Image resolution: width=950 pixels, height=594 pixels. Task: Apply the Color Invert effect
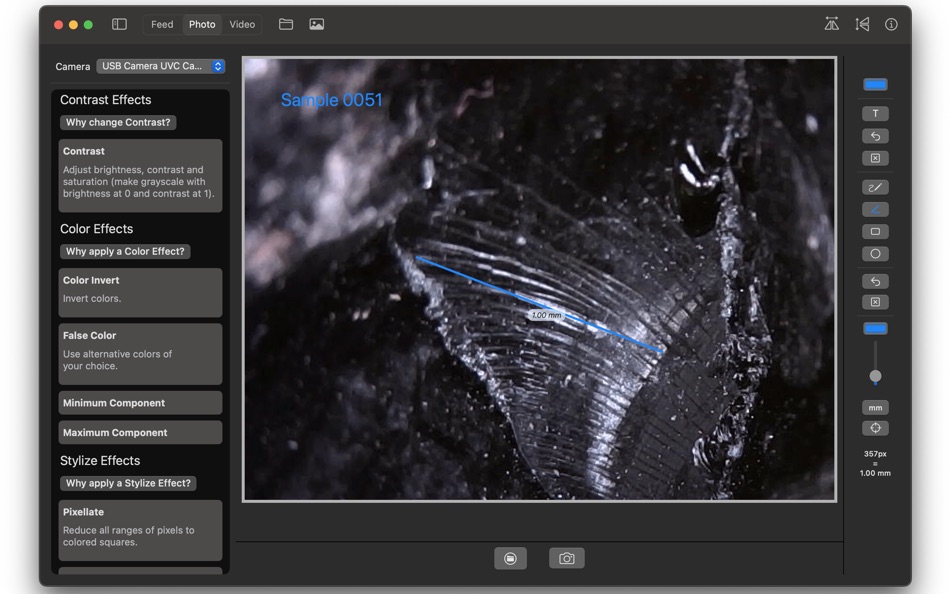(140, 292)
